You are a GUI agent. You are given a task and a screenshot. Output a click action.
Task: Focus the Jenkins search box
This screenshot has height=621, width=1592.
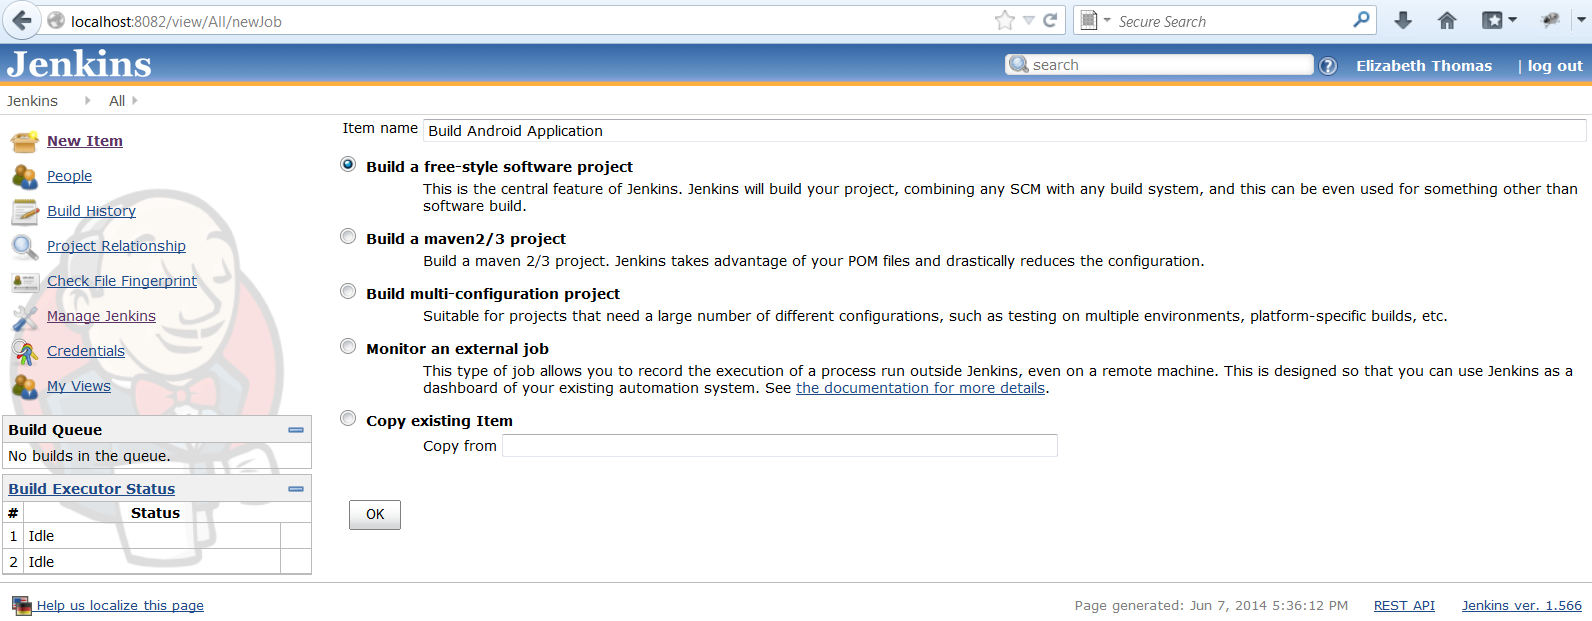pos(1159,65)
